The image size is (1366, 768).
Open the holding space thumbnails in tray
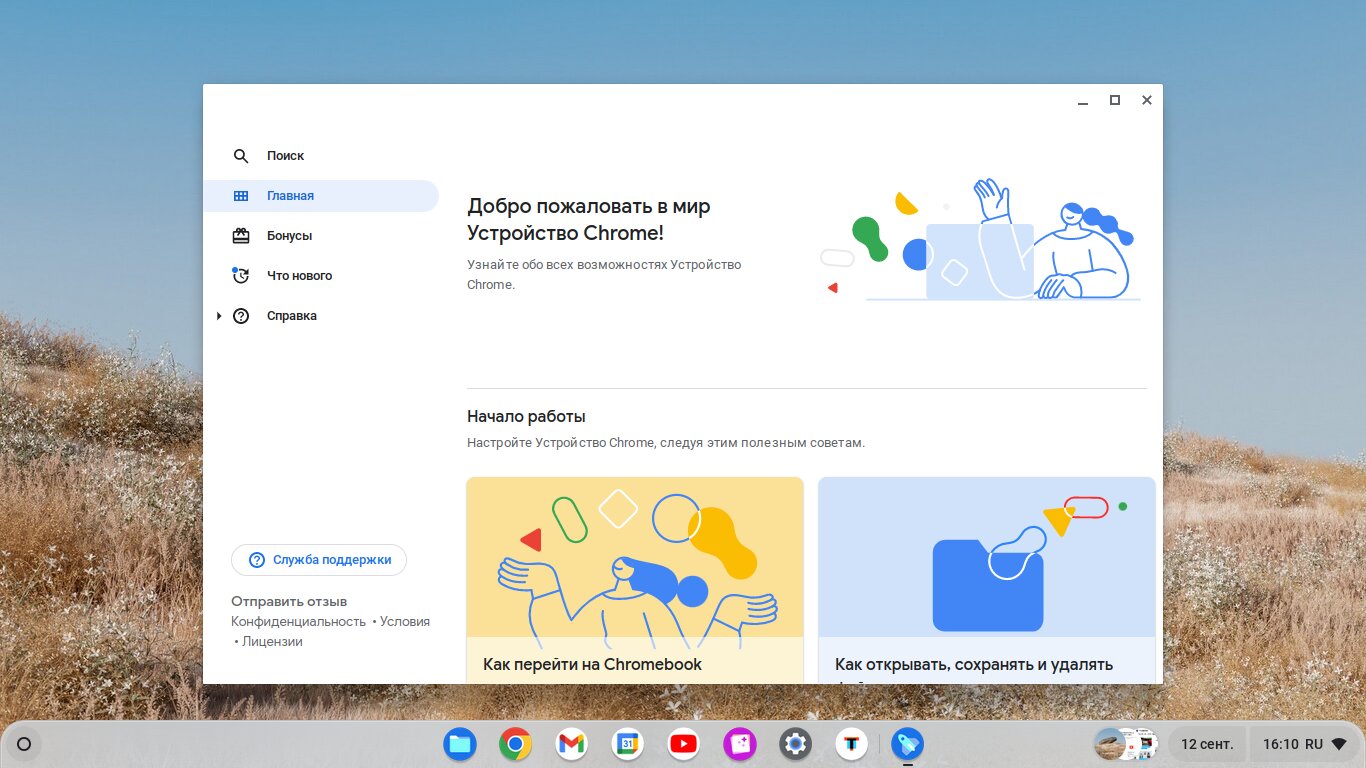[1126, 744]
